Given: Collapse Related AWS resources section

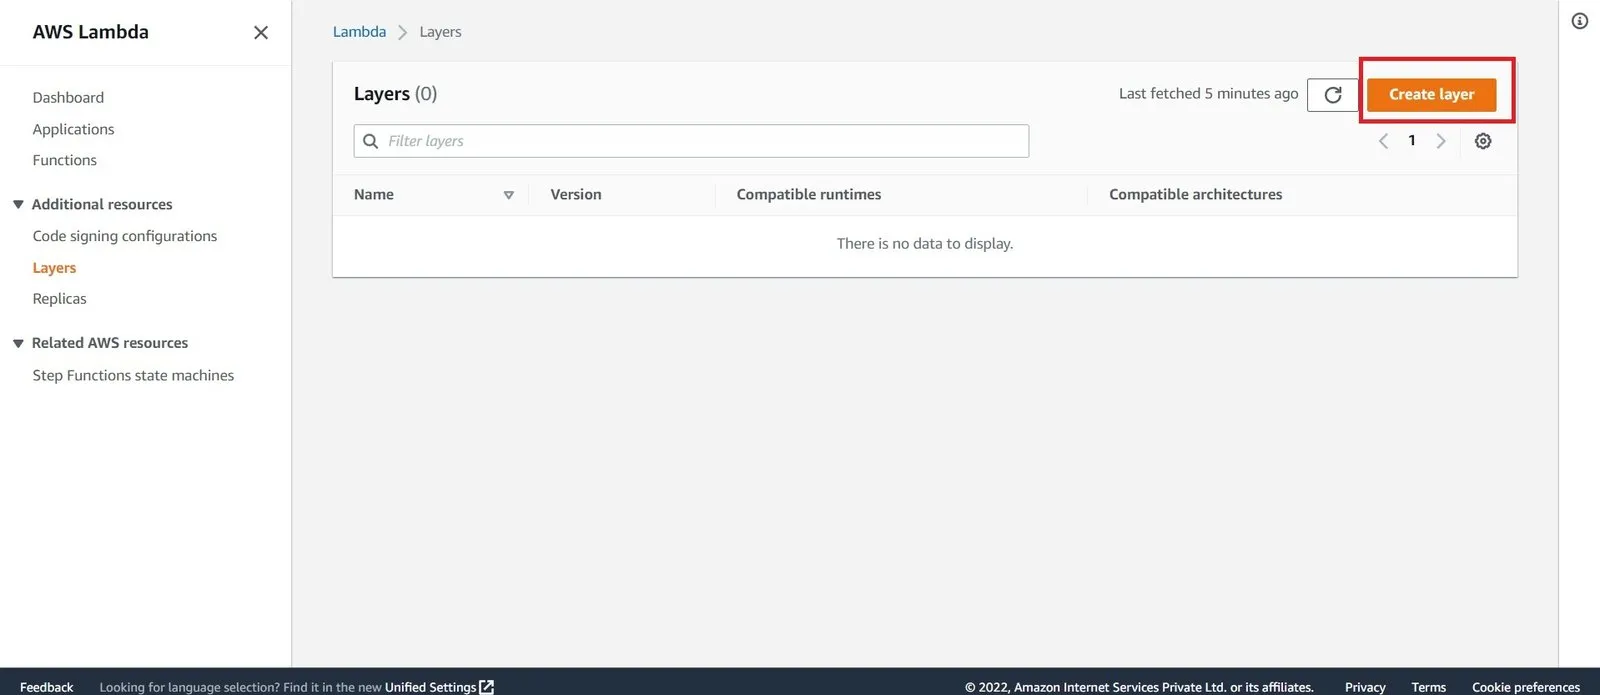Looking at the screenshot, I should click(18, 343).
